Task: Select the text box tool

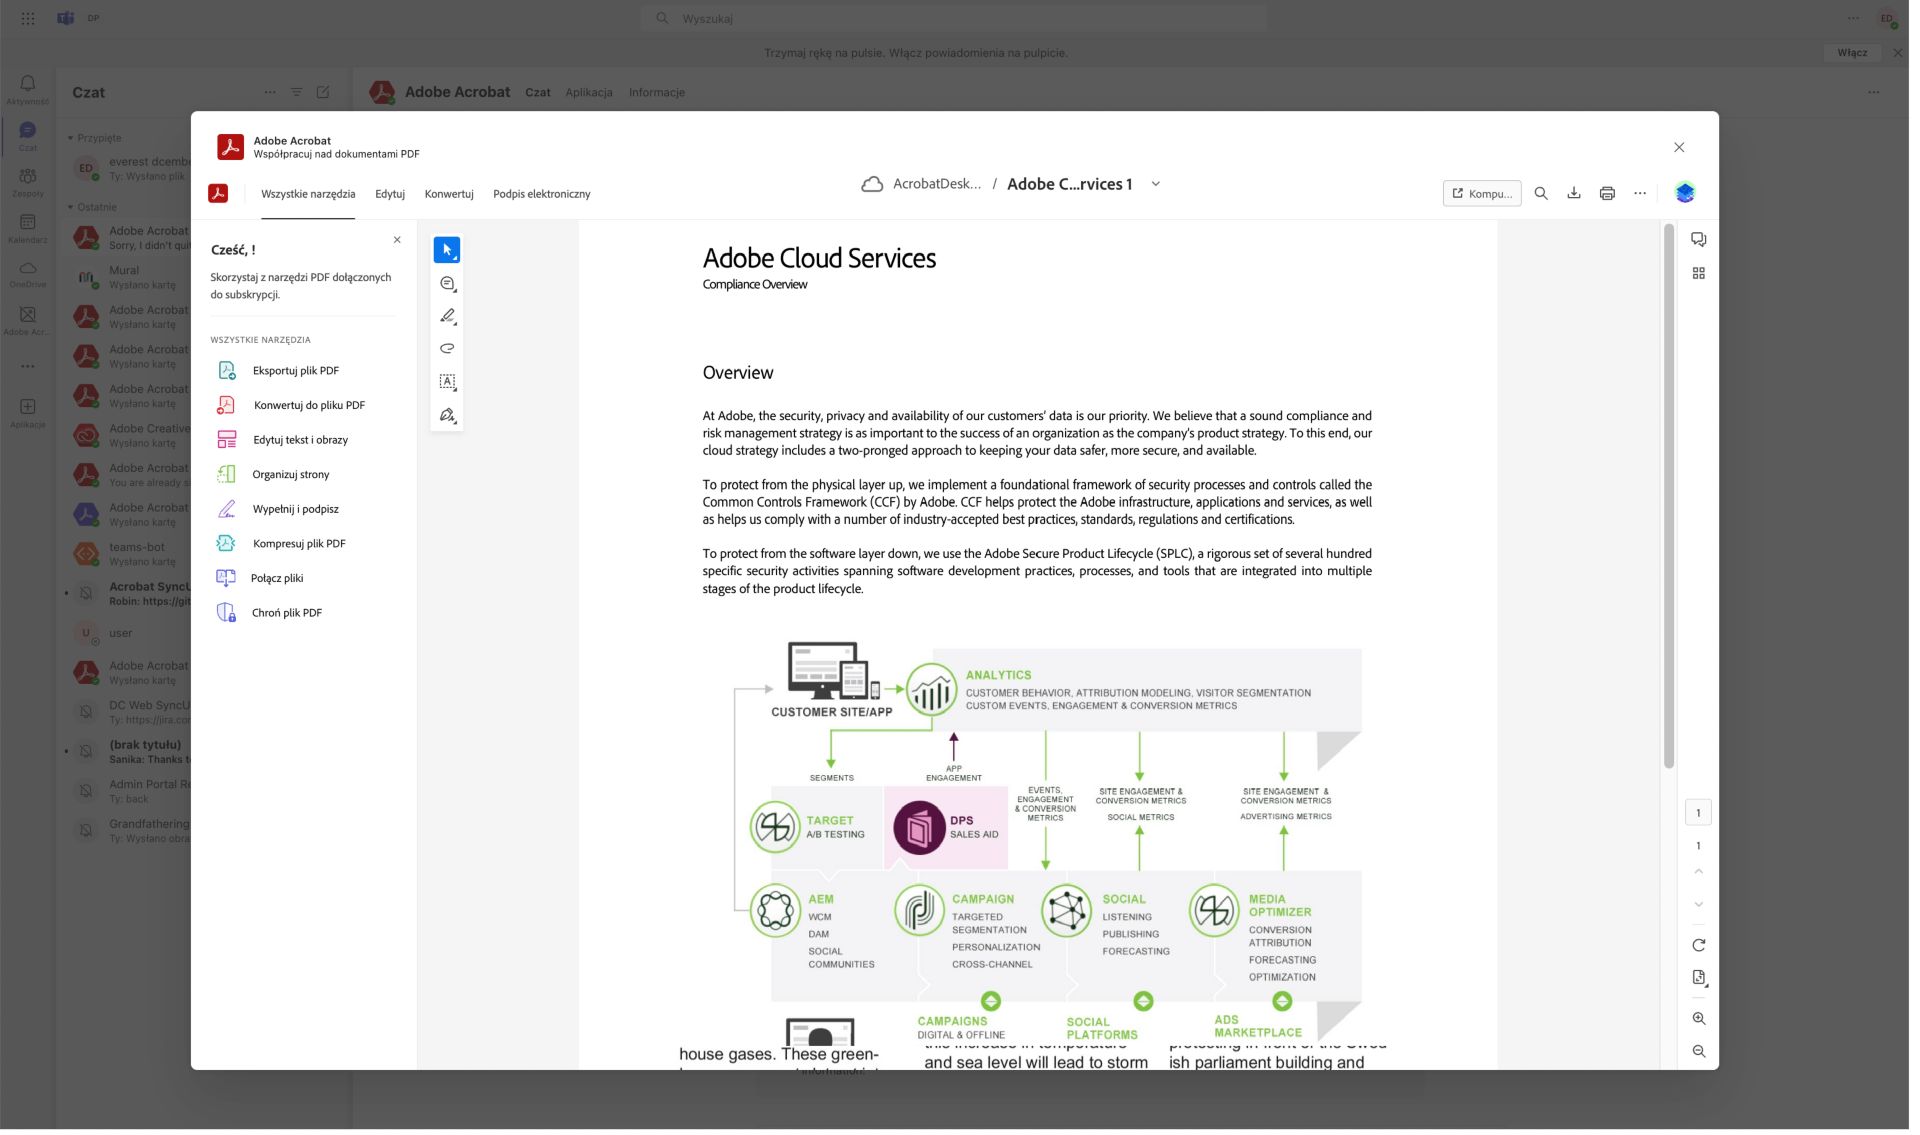Action: 449,384
